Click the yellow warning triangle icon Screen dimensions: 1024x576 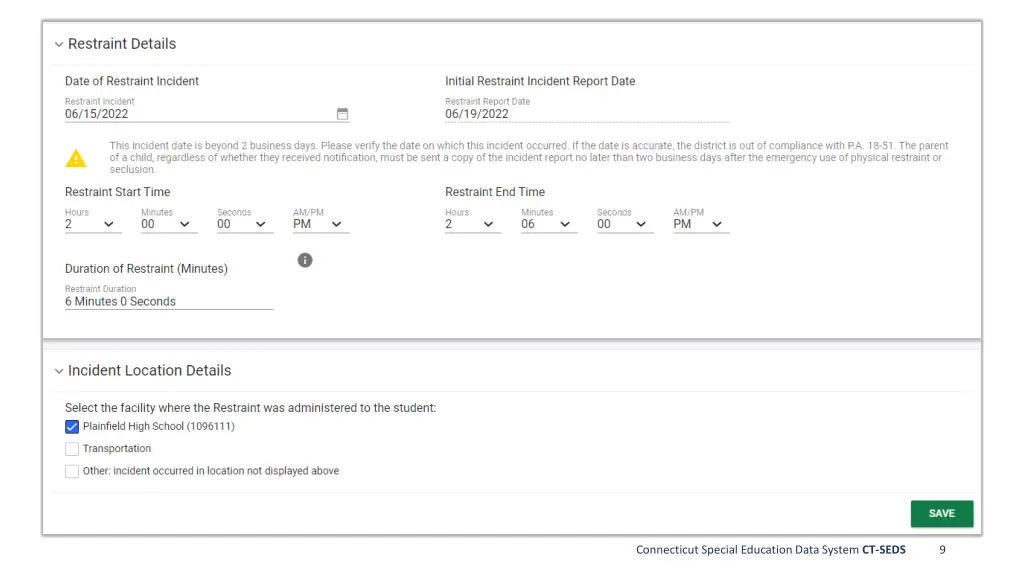[76, 158]
